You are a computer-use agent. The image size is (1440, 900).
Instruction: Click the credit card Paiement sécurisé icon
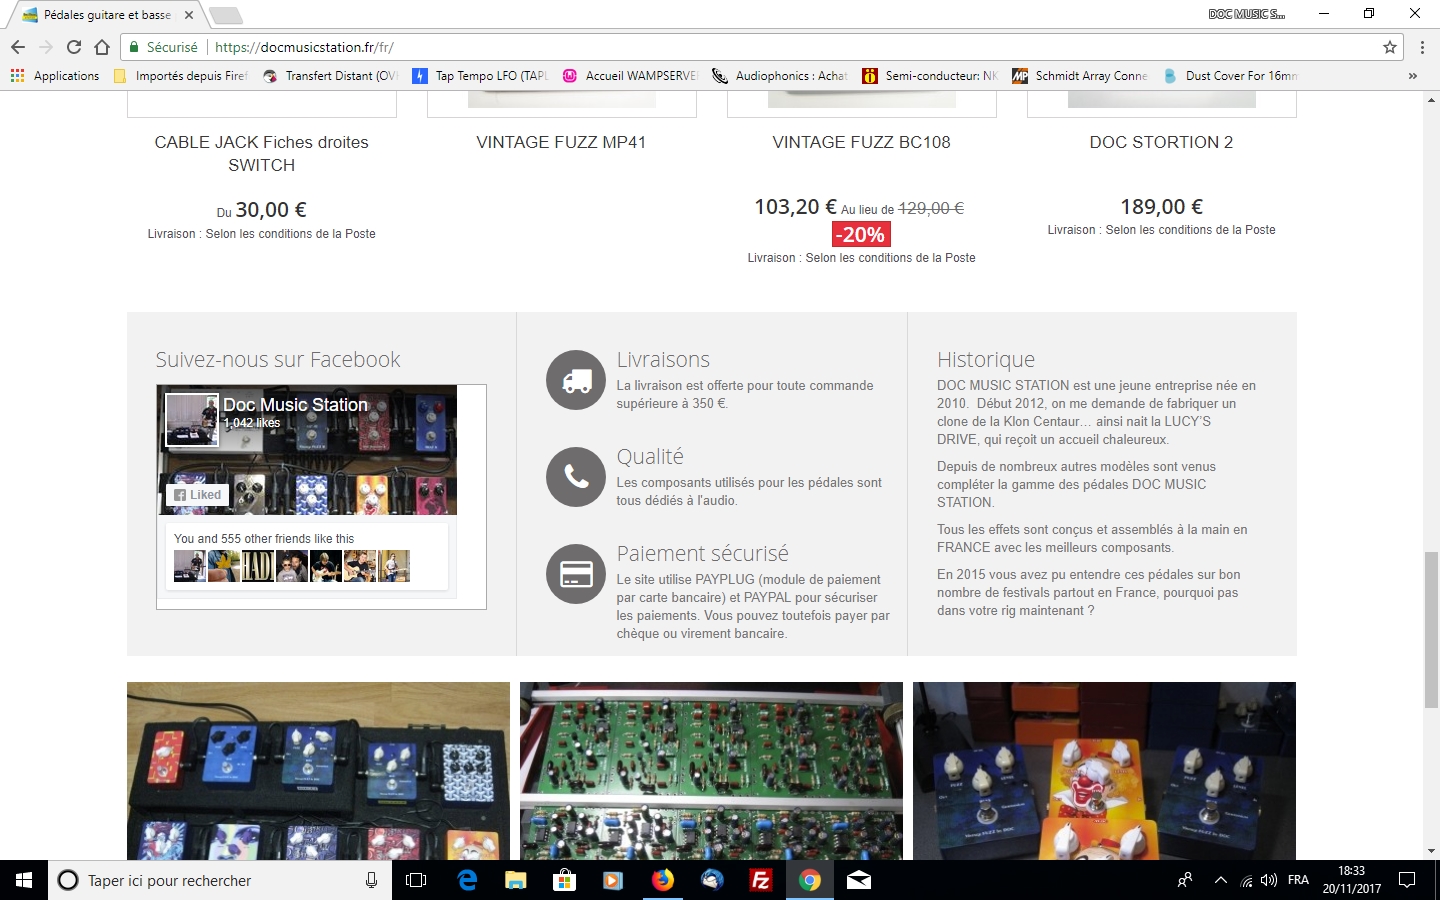click(x=576, y=574)
